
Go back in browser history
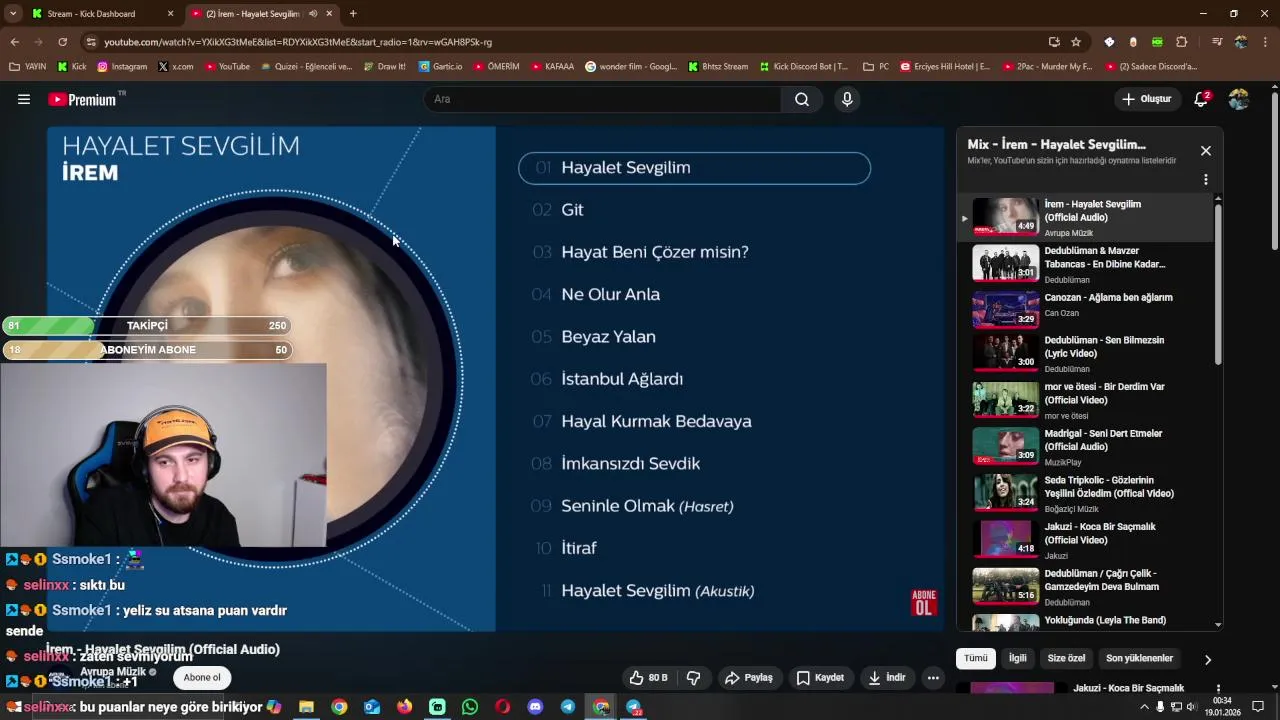14,42
